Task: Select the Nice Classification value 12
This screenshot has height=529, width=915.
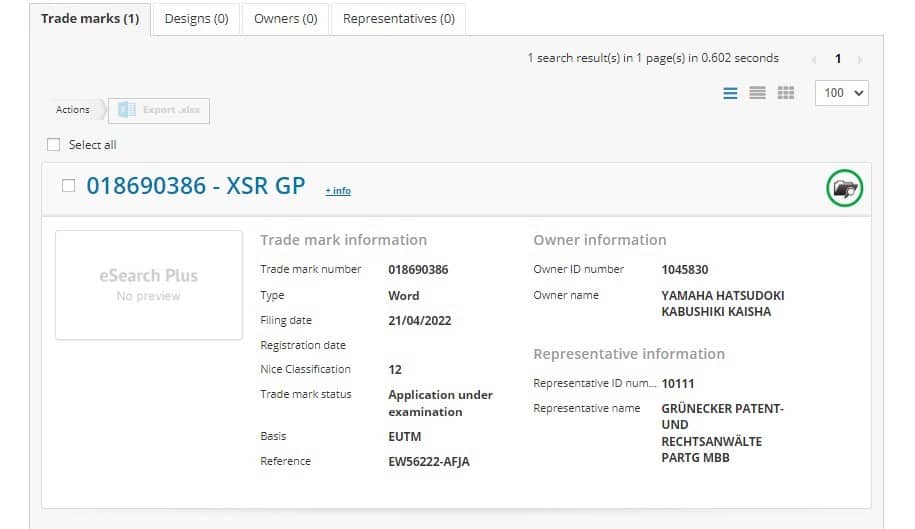Action: coord(395,369)
